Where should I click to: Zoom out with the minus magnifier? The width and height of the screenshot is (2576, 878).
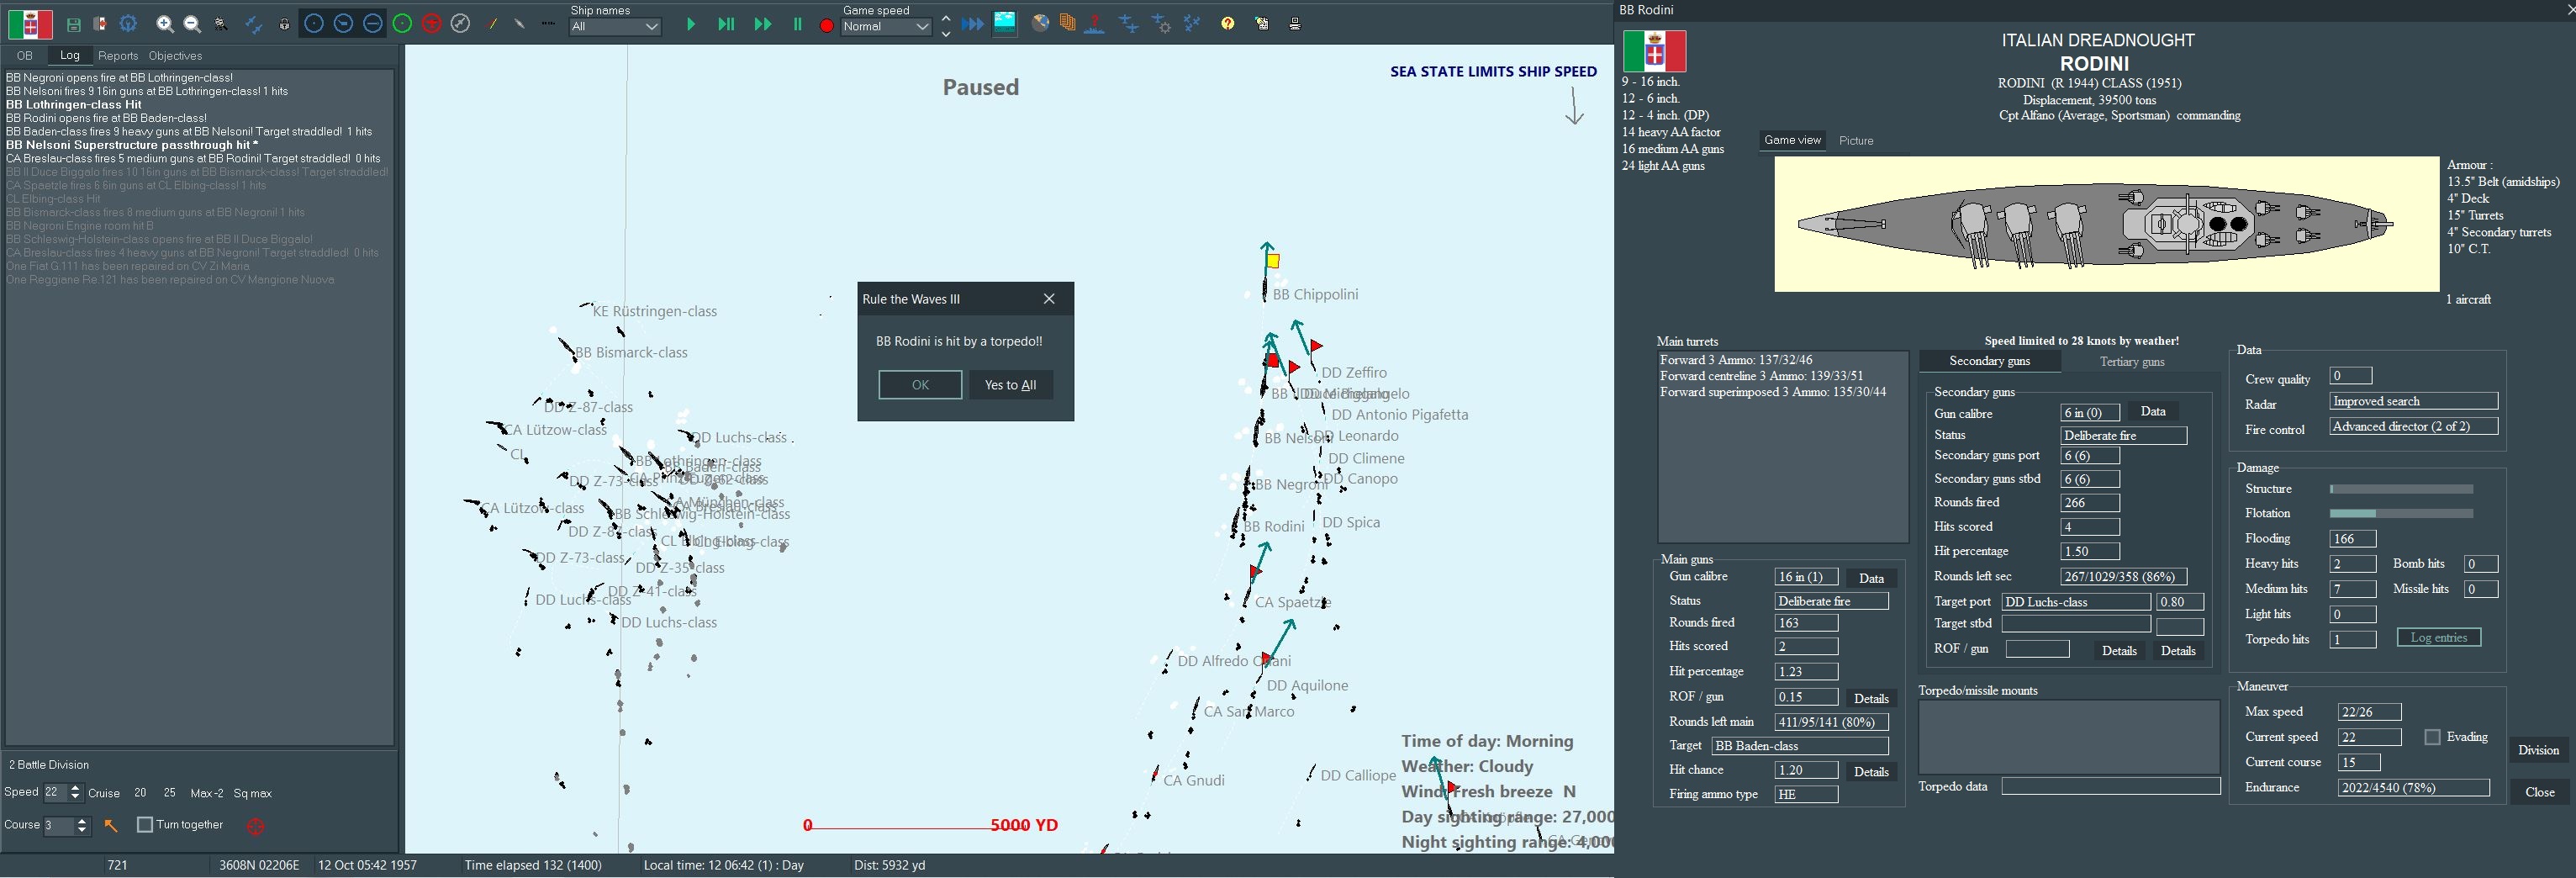192,24
